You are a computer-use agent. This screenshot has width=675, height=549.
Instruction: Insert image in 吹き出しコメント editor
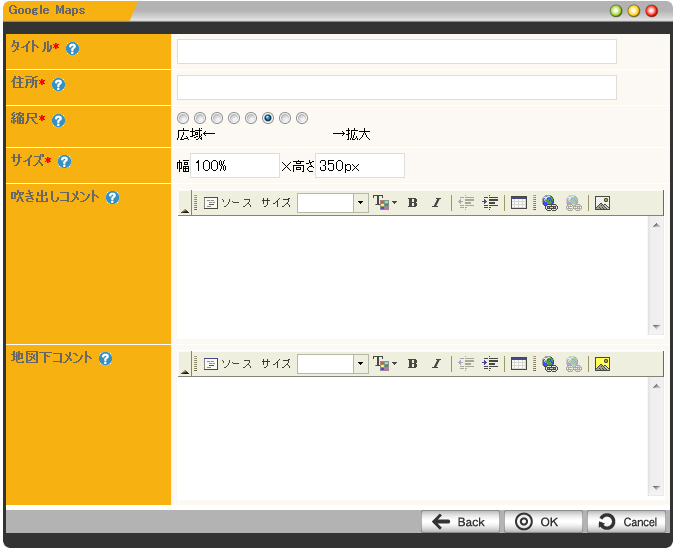point(602,202)
